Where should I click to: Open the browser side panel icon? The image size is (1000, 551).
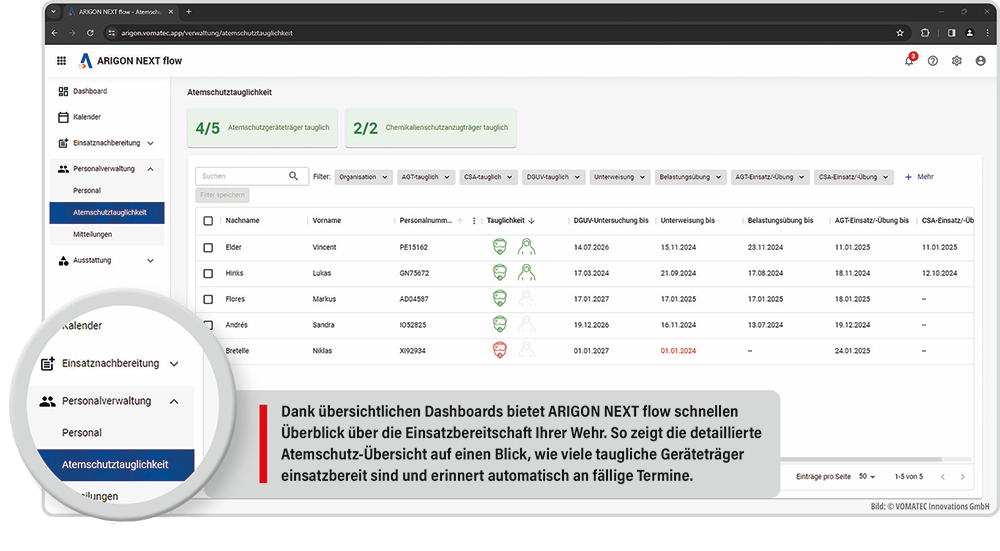(952, 33)
